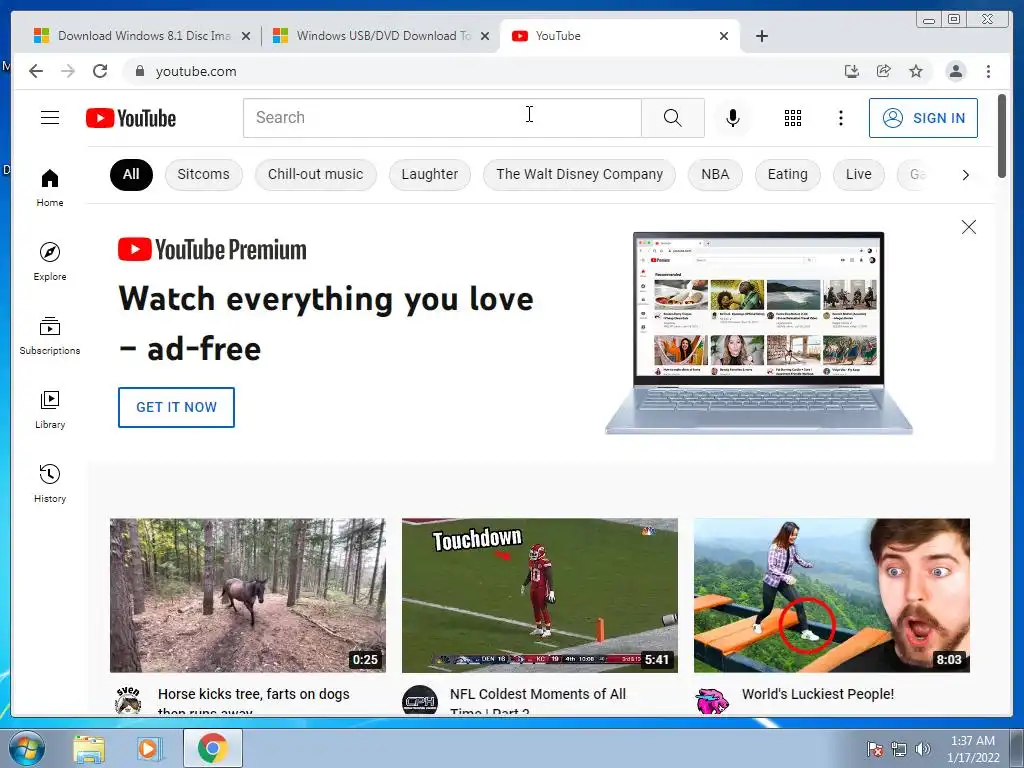Click the install app icon in address bar
The width and height of the screenshot is (1024, 768).
click(851, 71)
